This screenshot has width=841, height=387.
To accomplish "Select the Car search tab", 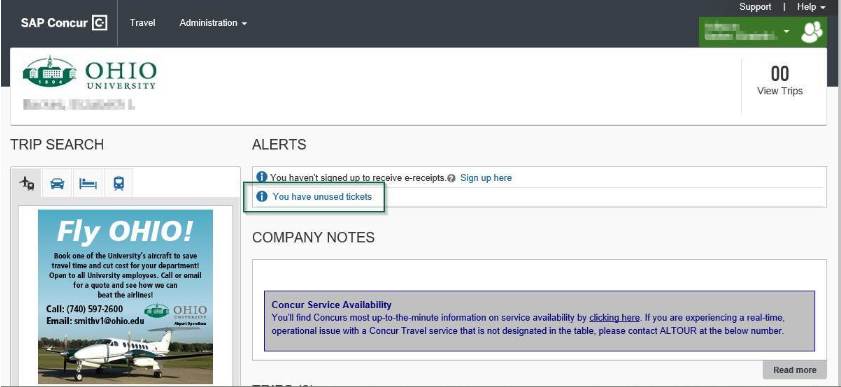I will pos(57,183).
